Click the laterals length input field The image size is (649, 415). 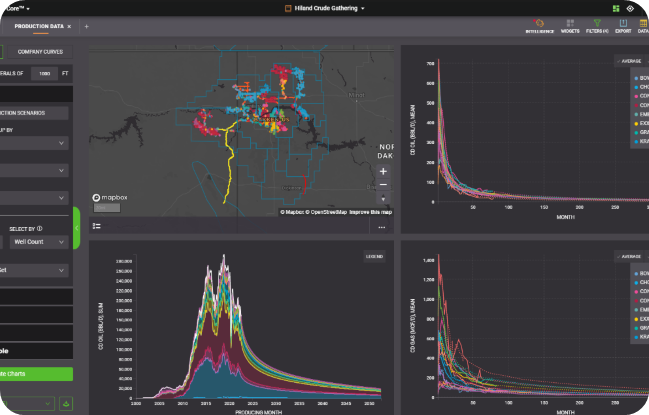click(x=42, y=73)
